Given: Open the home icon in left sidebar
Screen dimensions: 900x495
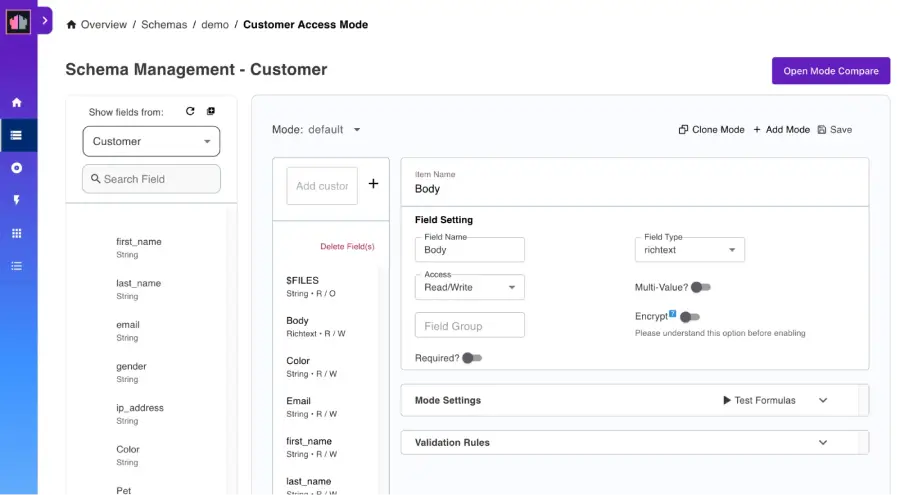Looking at the screenshot, I should coord(17,103).
